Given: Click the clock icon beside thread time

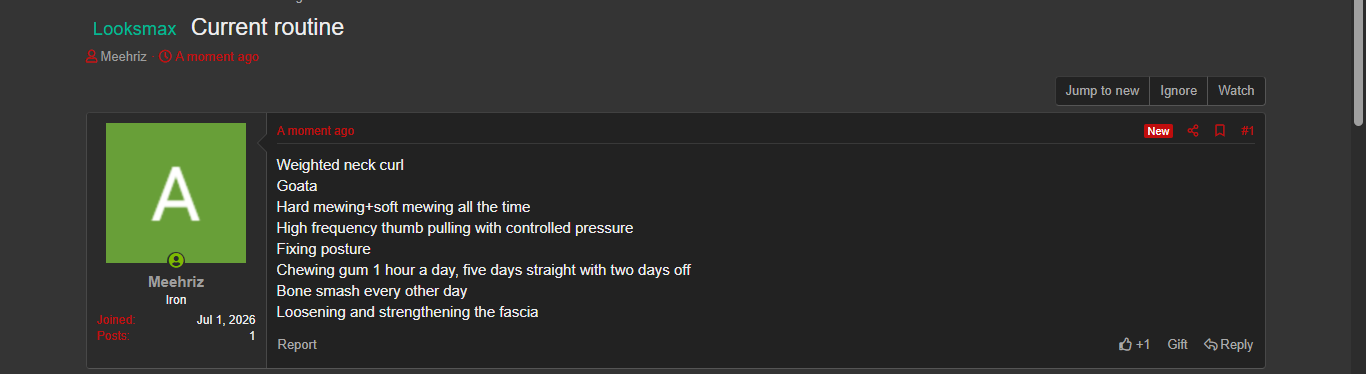Looking at the screenshot, I should (165, 57).
